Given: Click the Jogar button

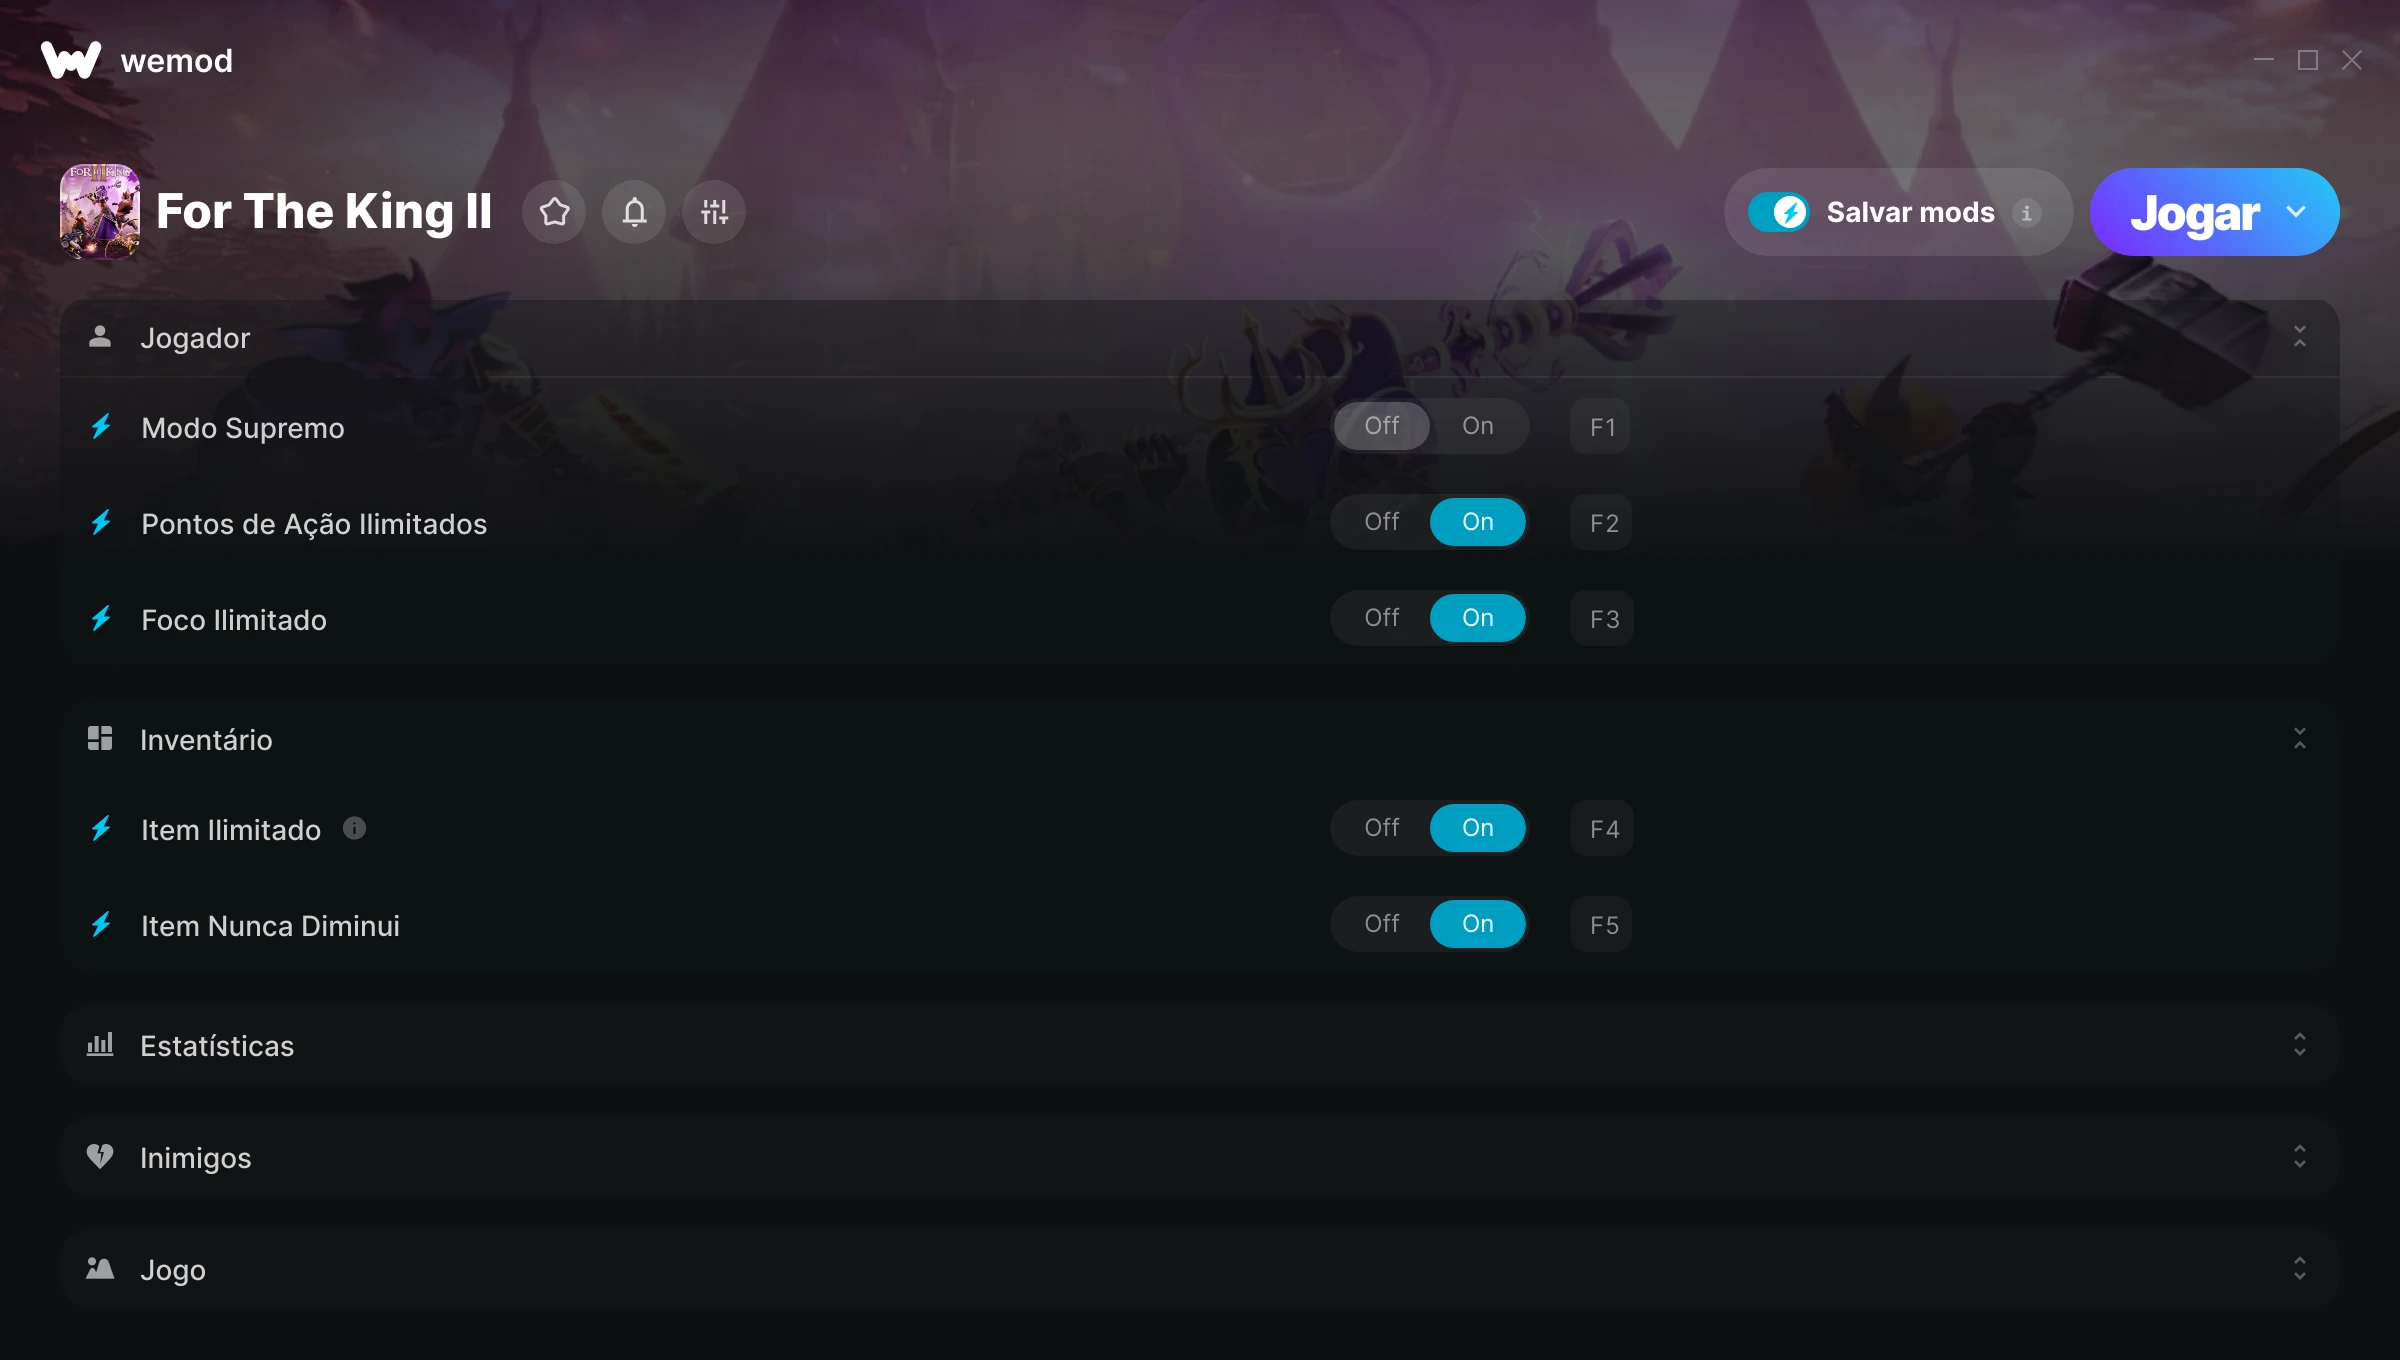Looking at the screenshot, I should pos(2194,212).
